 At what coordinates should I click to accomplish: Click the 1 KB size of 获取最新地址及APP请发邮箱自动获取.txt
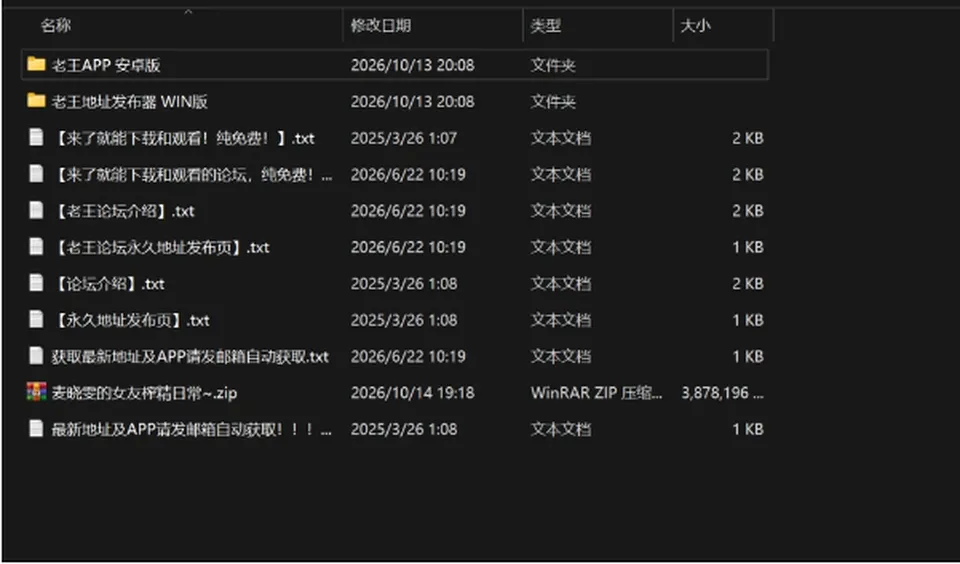(748, 356)
